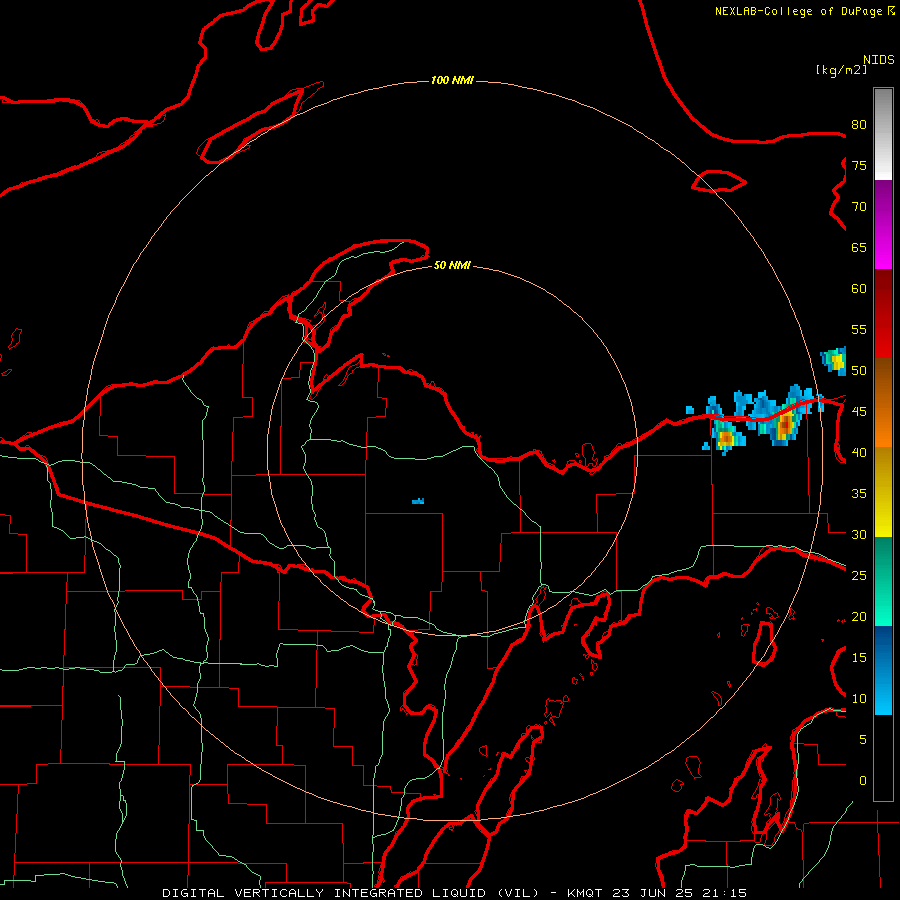Click the scale value 30
The width and height of the screenshot is (900, 900).
point(859,534)
